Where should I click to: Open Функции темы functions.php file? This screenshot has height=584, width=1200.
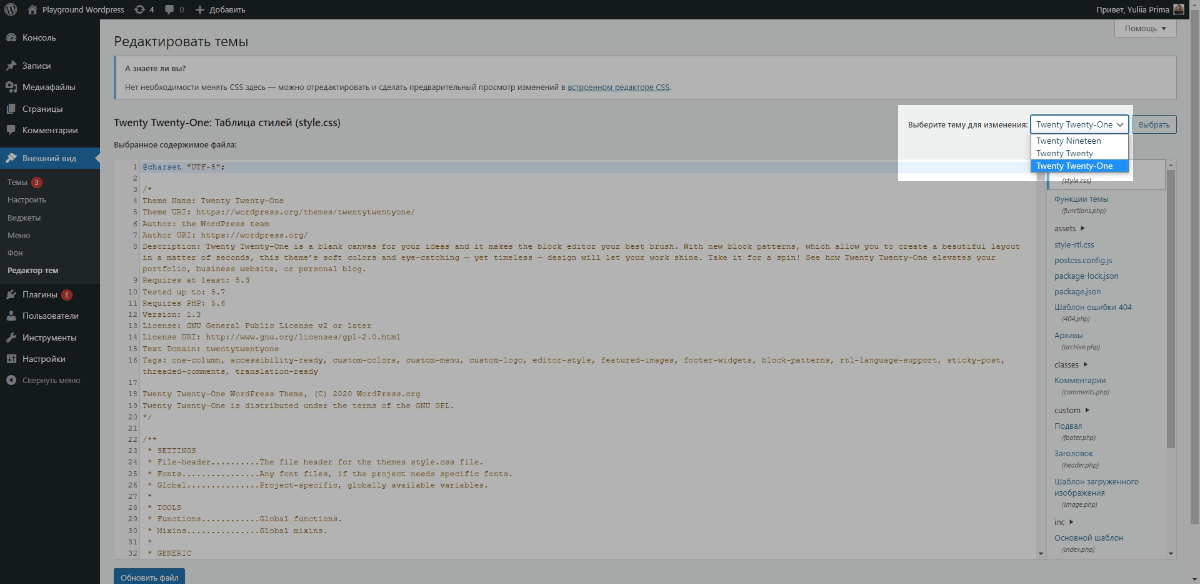point(1081,204)
